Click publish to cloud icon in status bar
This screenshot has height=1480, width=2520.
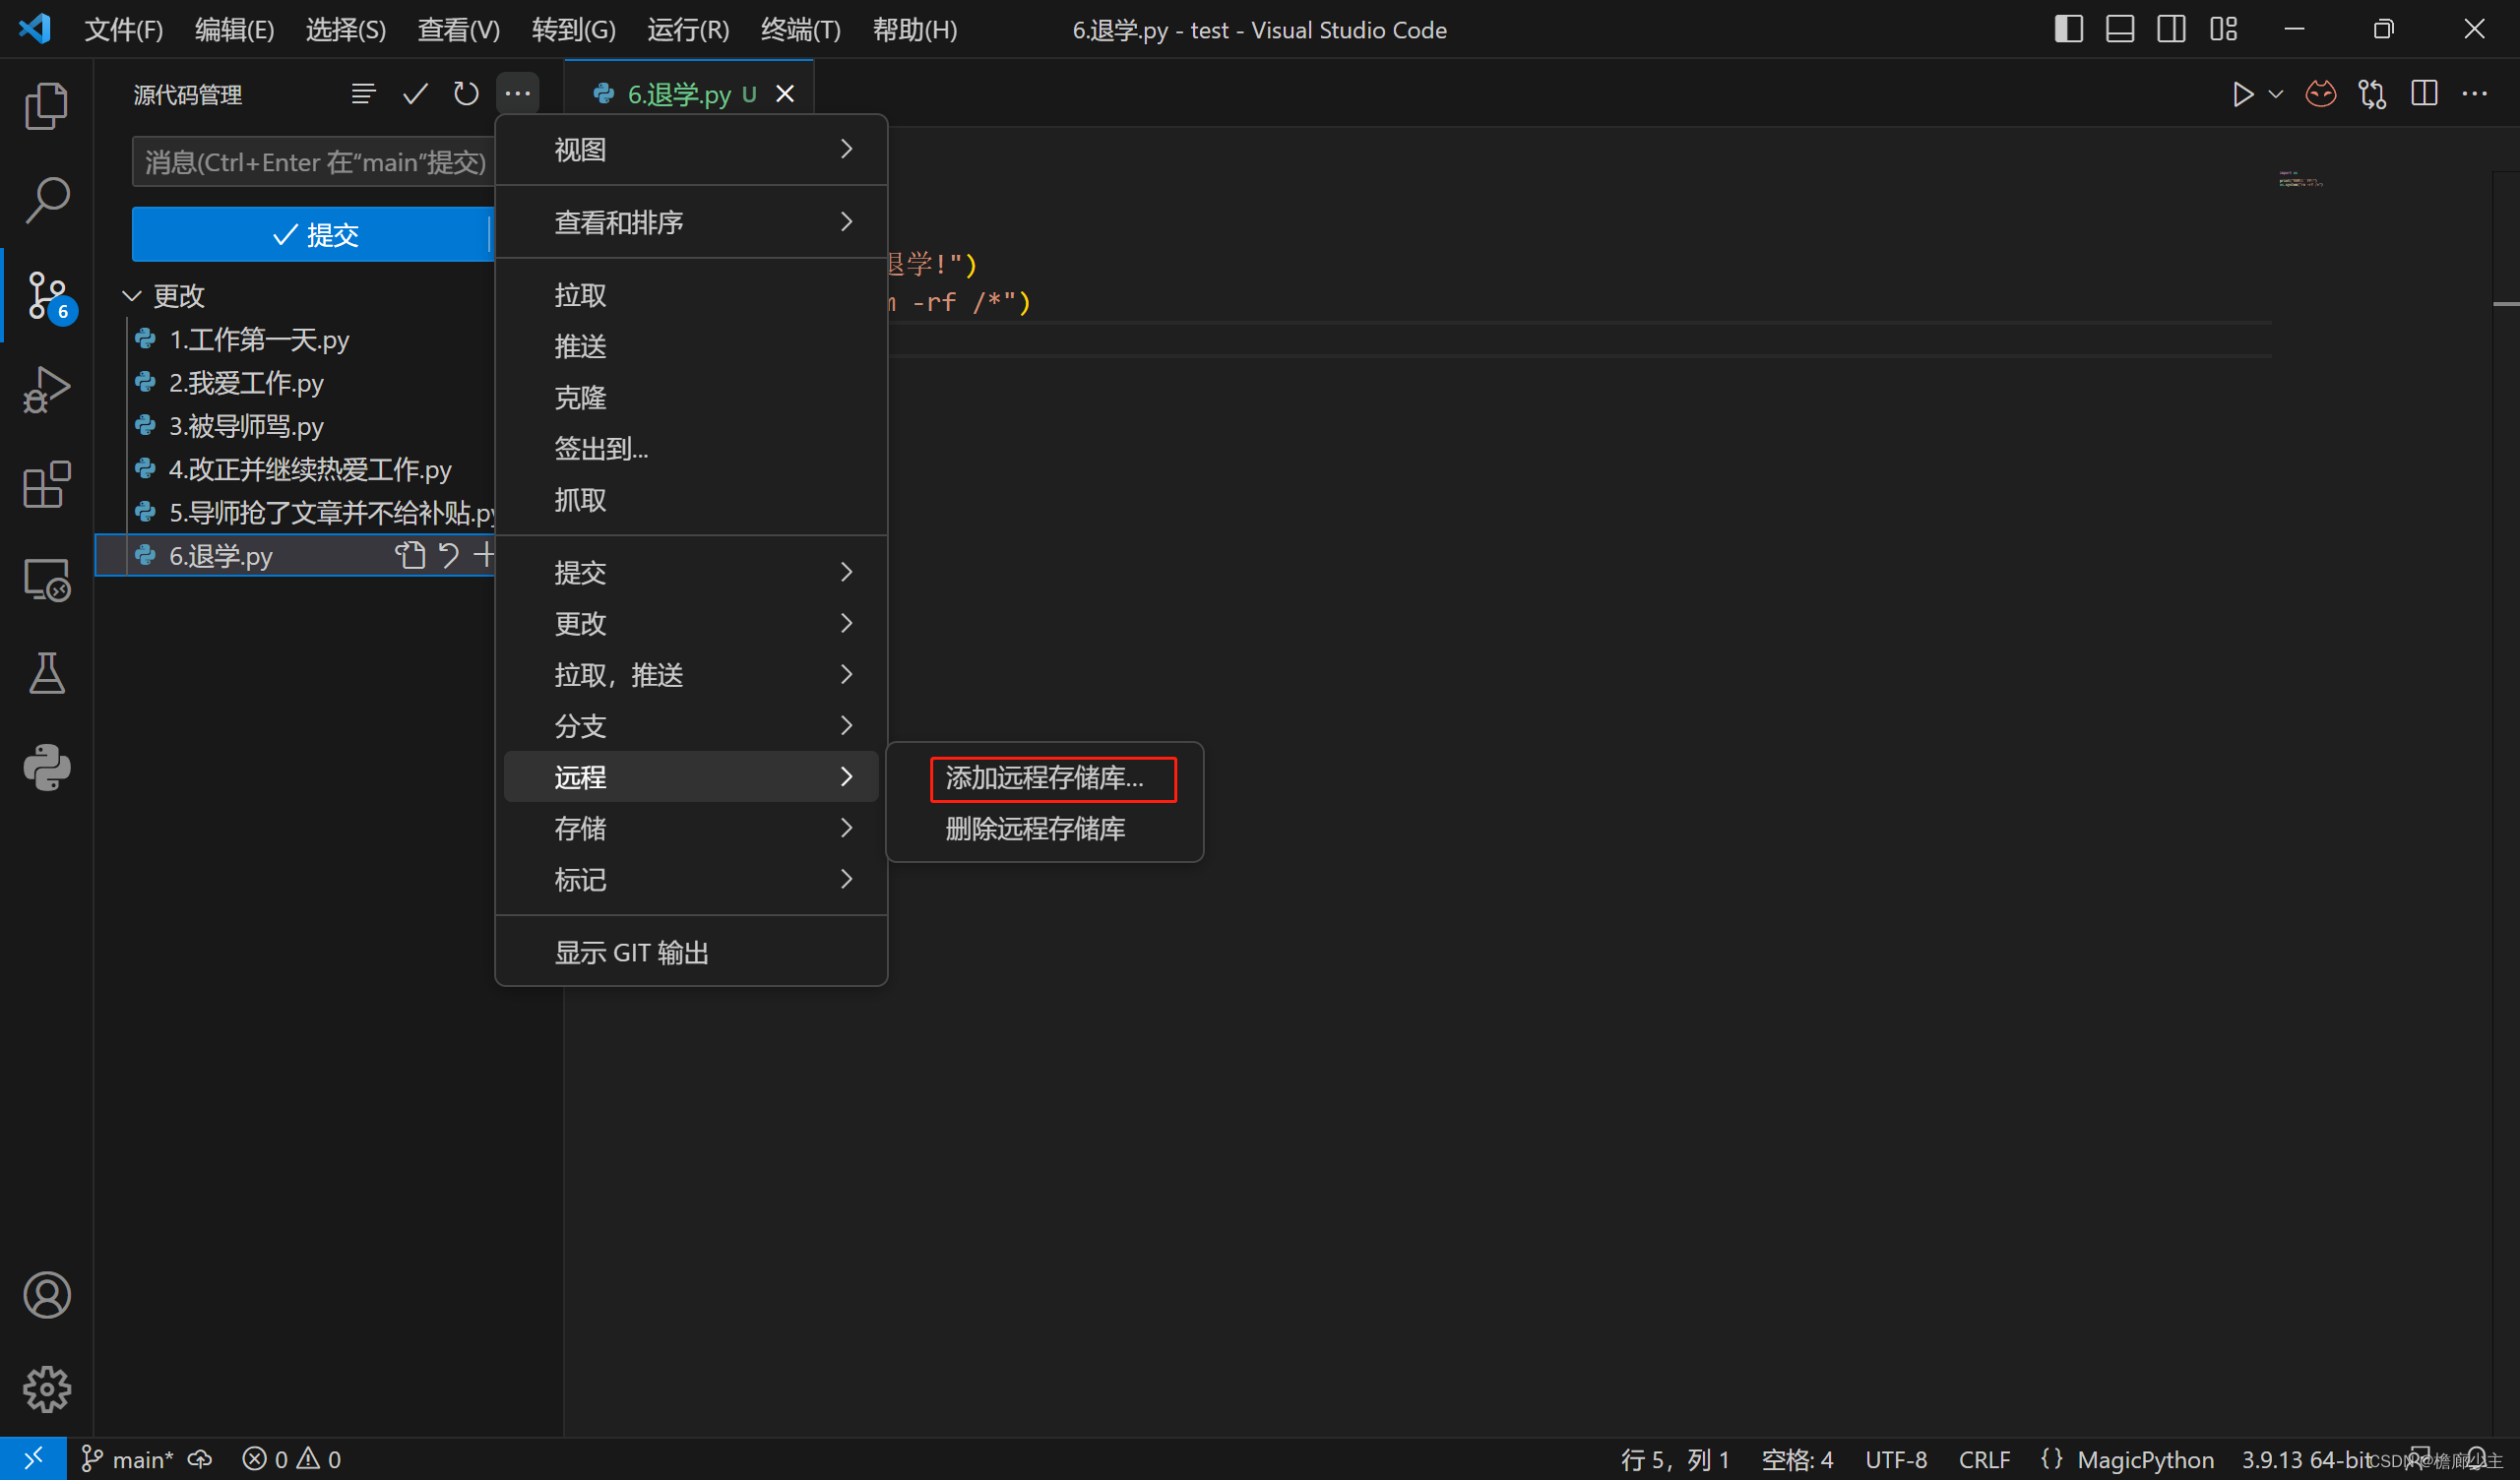pyautogui.click(x=200, y=1459)
